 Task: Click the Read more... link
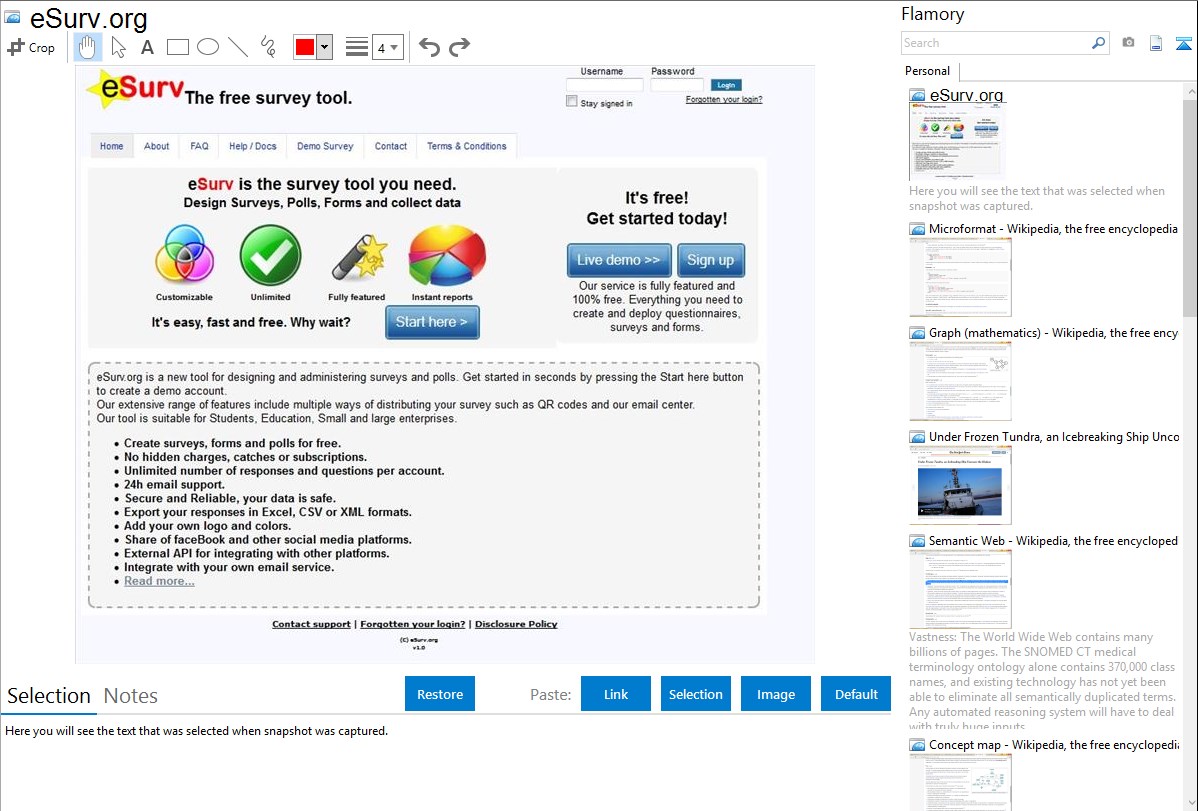(x=159, y=581)
